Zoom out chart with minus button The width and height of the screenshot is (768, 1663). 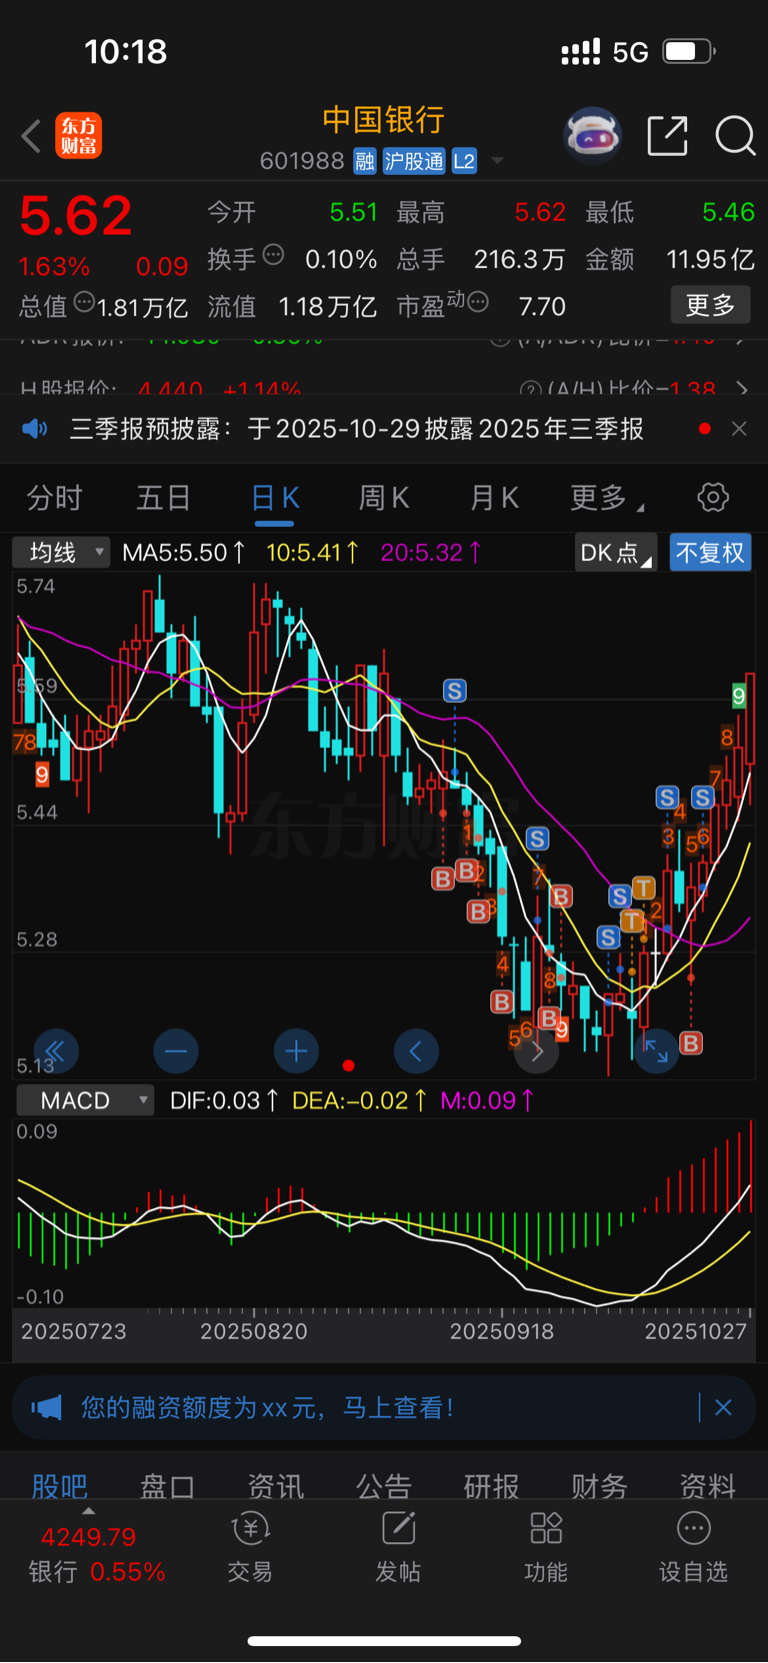176,1051
